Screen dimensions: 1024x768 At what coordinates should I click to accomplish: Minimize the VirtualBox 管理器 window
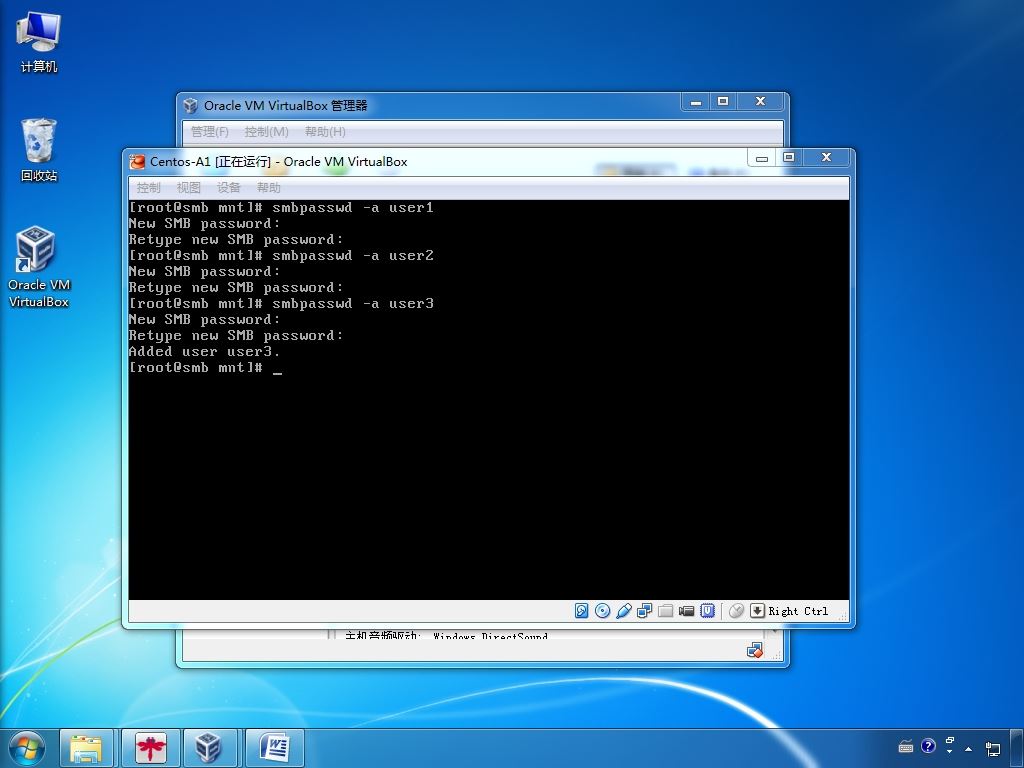click(x=696, y=102)
